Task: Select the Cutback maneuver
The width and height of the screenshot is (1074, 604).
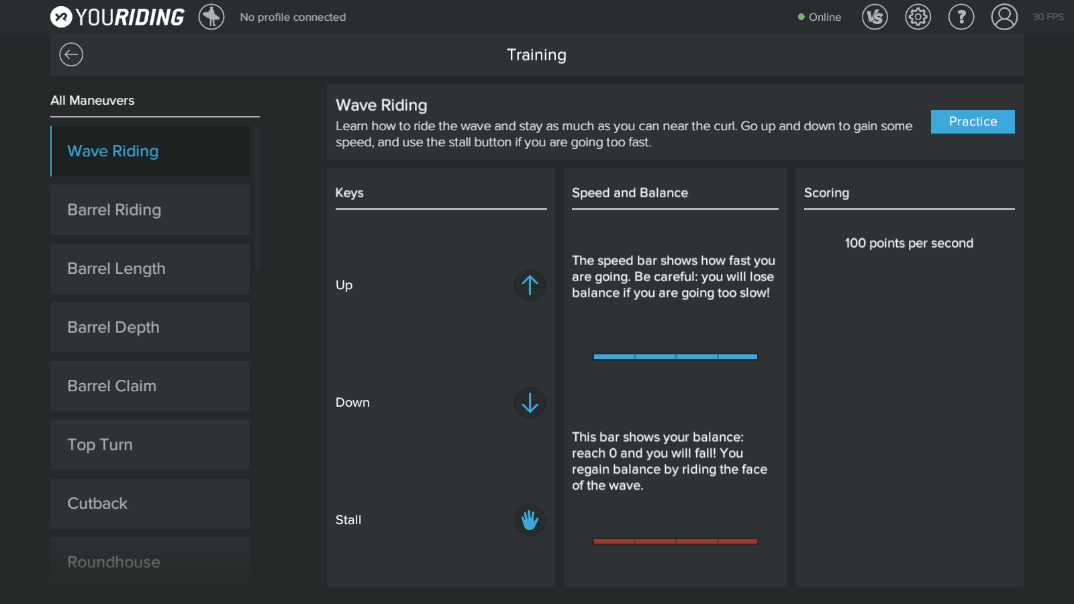Action: tap(150, 504)
